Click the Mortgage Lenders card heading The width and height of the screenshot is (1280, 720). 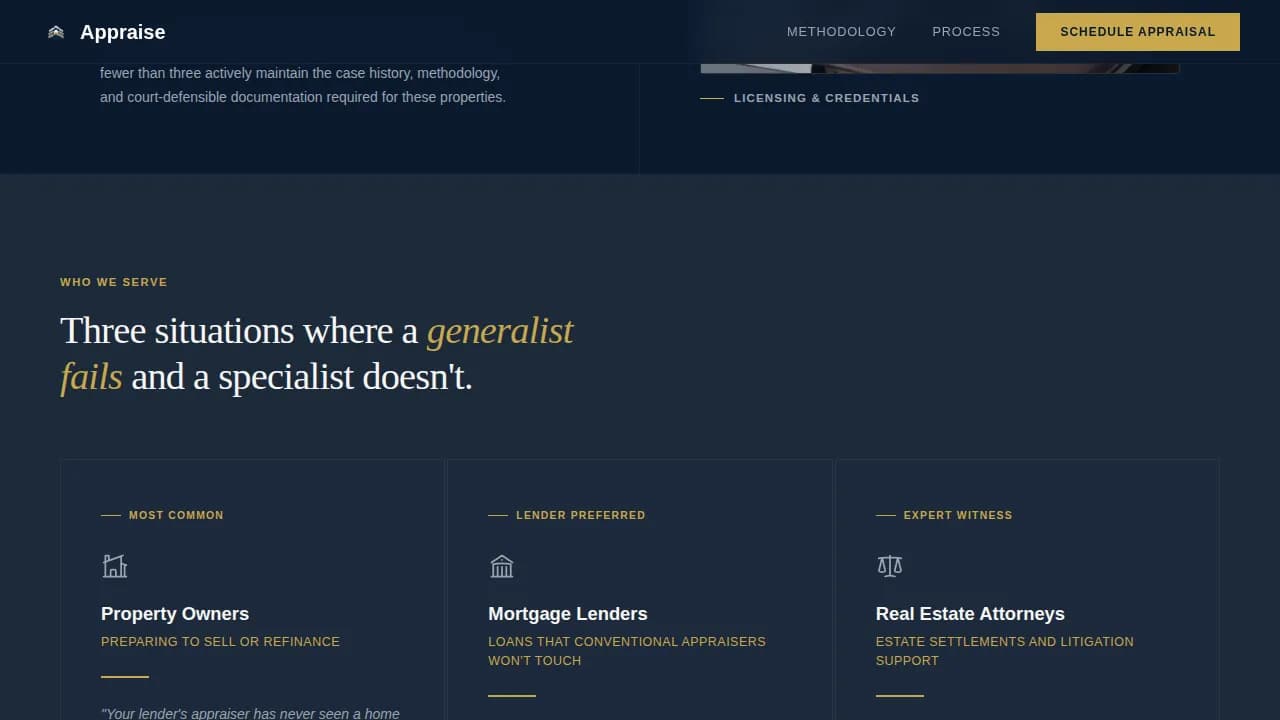point(567,614)
